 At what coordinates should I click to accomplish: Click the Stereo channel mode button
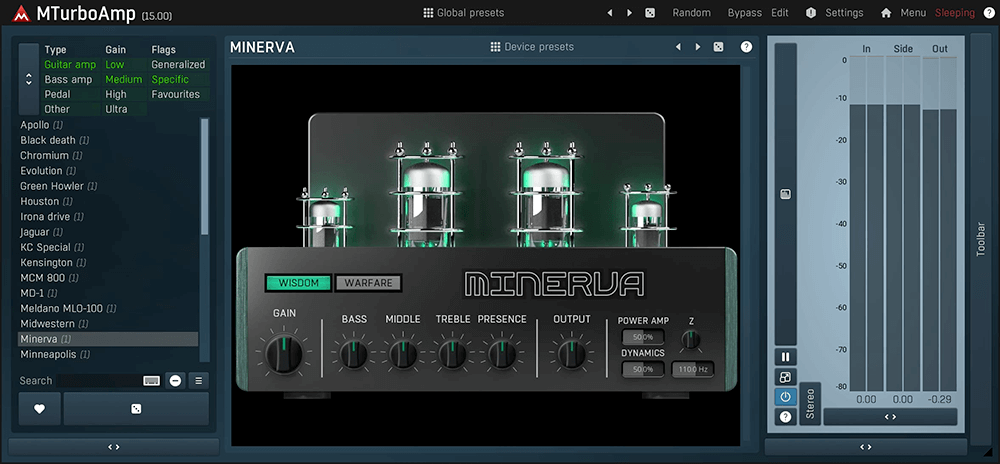point(810,404)
